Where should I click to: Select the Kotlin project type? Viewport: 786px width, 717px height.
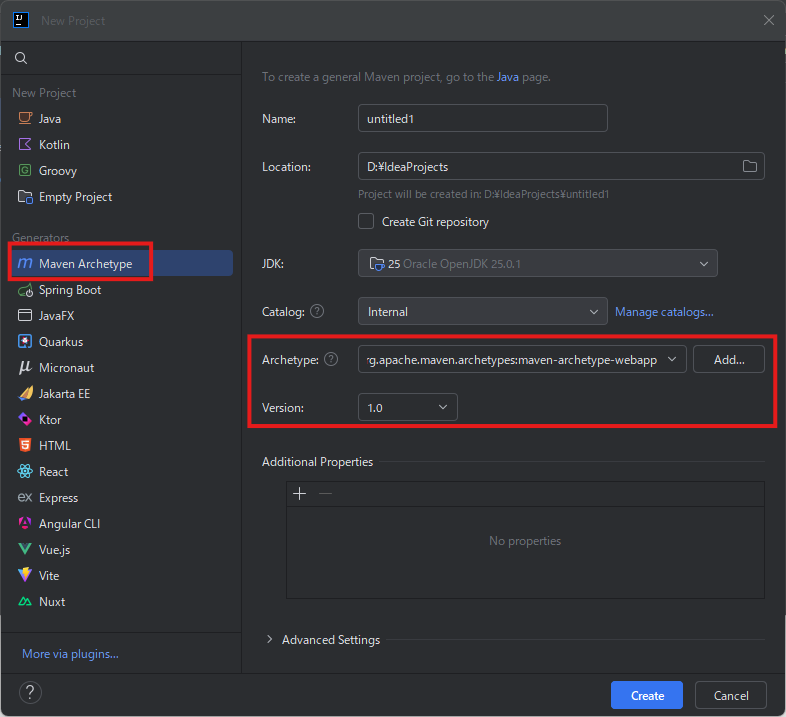(x=122, y=145)
